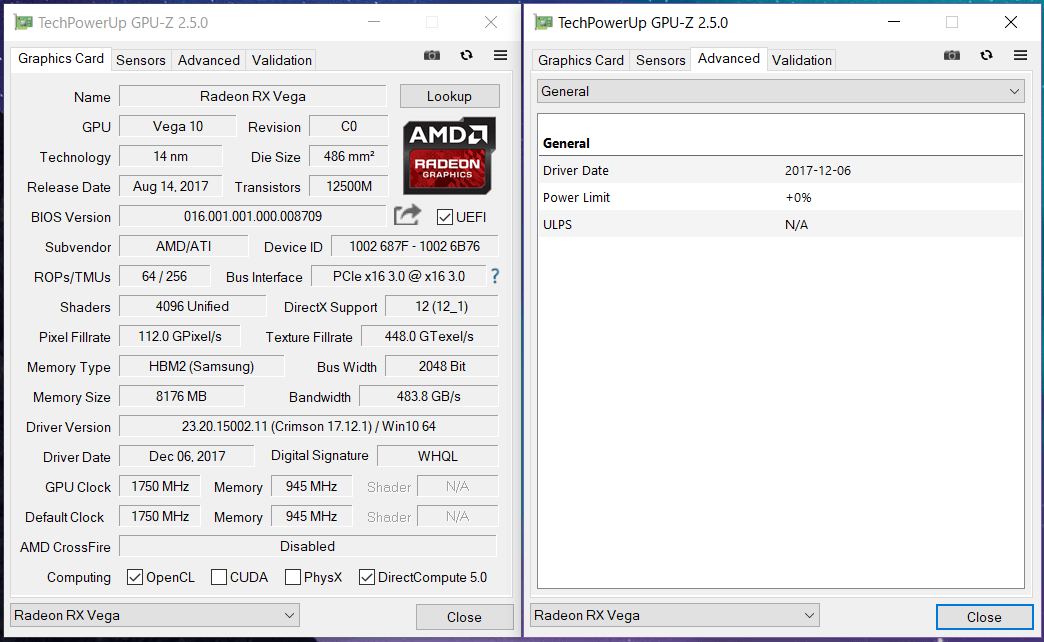Viewport: 1044px width, 642px height.
Task: Open the hamburger menu in right GPU-Z window
Action: 1020,55
